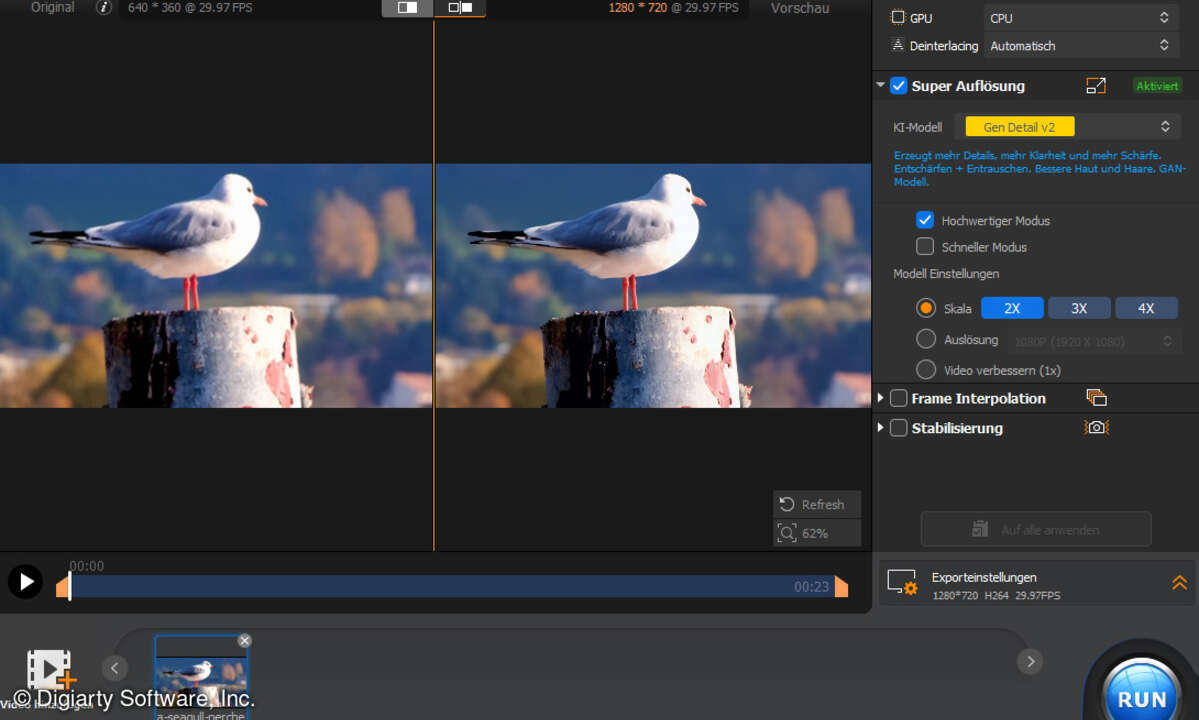The image size is (1199, 720).
Task: Remove the seagull clip with its X
Action: coord(244,641)
